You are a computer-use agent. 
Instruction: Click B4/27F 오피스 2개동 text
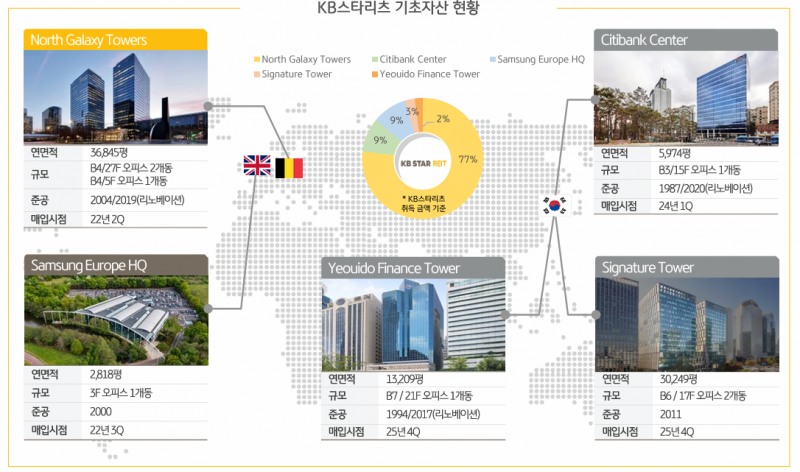click(x=131, y=168)
